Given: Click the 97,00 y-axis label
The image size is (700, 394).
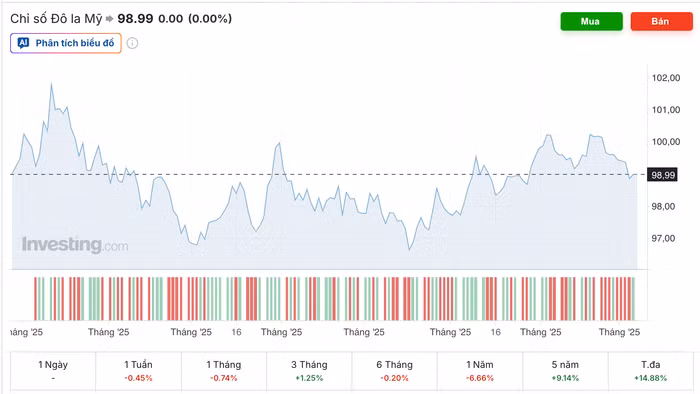Looking at the screenshot, I should click(x=663, y=239).
